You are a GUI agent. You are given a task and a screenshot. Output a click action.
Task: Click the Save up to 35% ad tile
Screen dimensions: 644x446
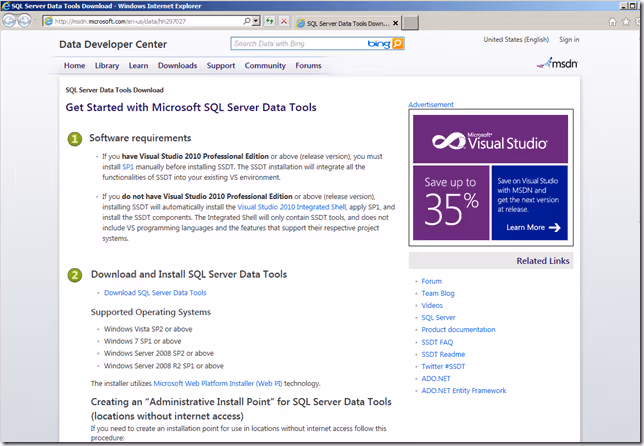(451, 203)
